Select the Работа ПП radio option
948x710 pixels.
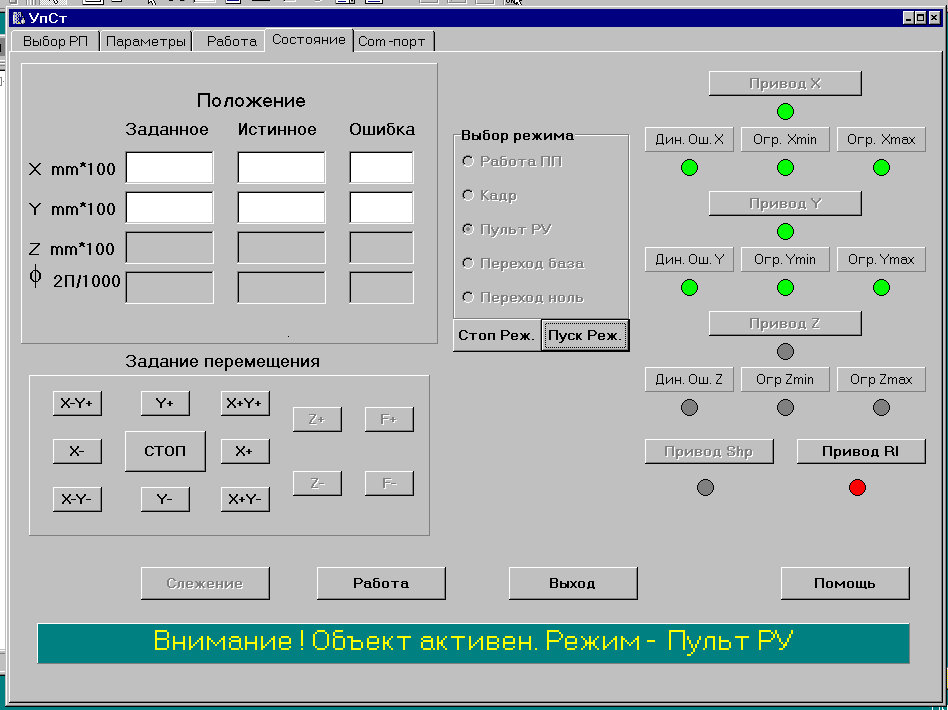(x=512, y=161)
